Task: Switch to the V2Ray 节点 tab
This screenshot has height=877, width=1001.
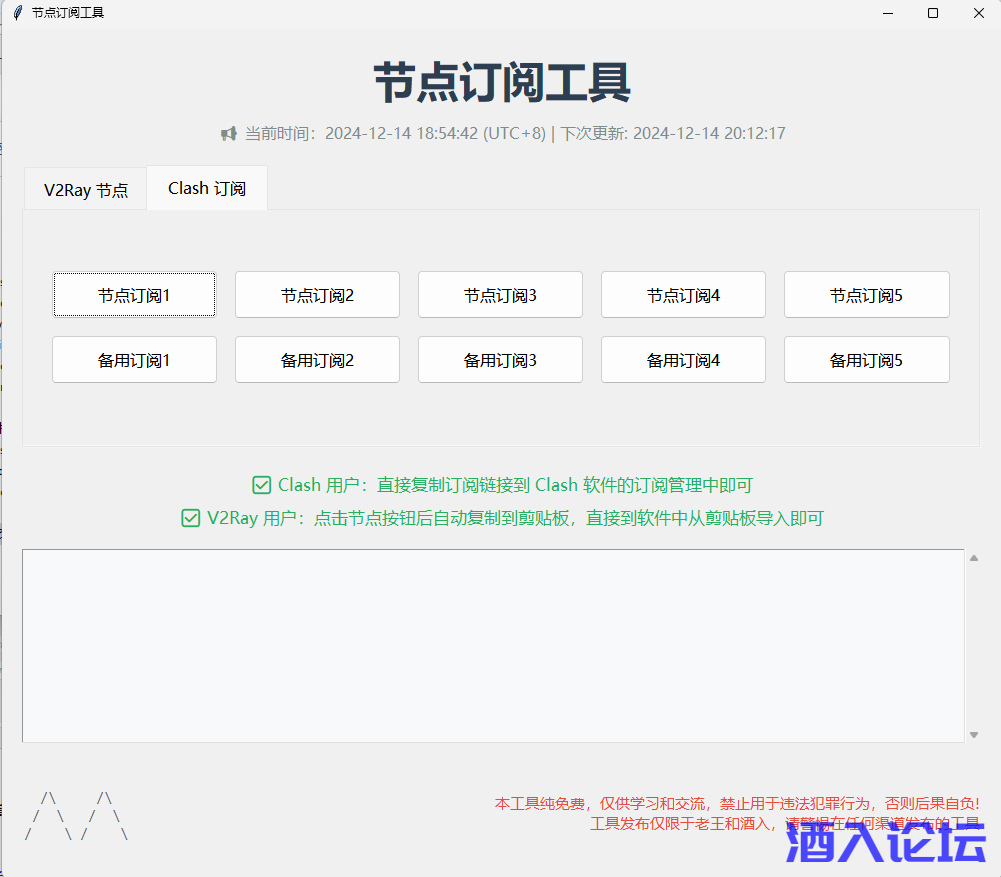Action: pos(85,189)
